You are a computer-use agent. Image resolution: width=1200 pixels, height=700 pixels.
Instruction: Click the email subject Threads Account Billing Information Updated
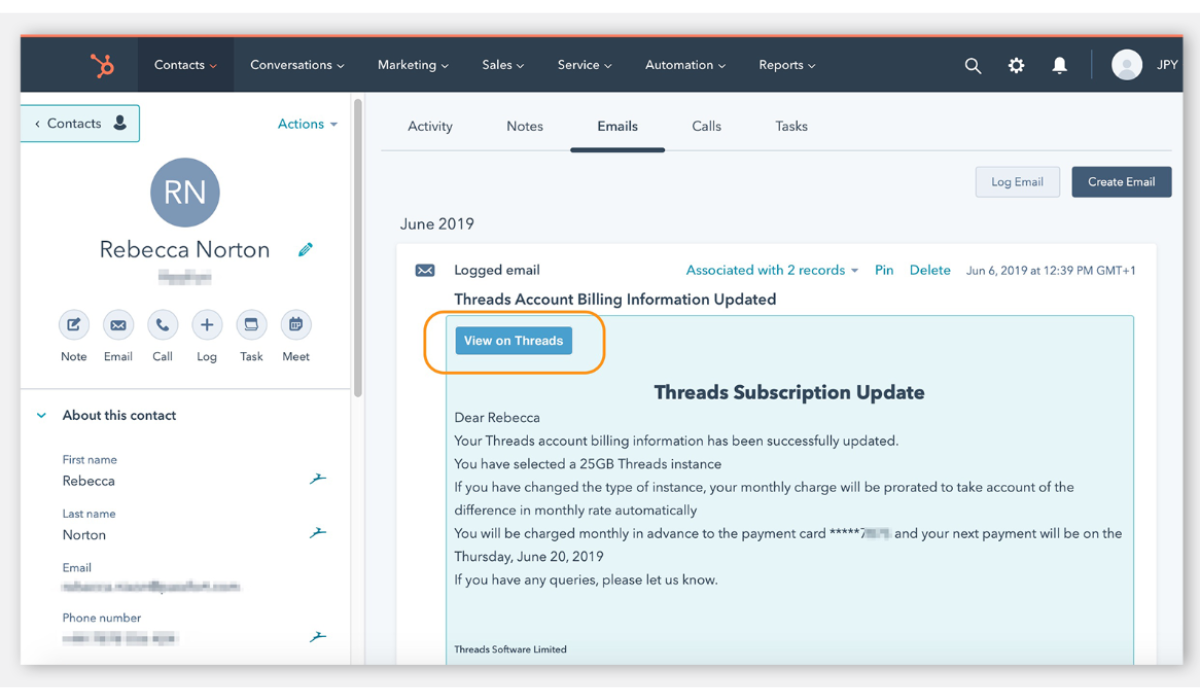point(615,299)
